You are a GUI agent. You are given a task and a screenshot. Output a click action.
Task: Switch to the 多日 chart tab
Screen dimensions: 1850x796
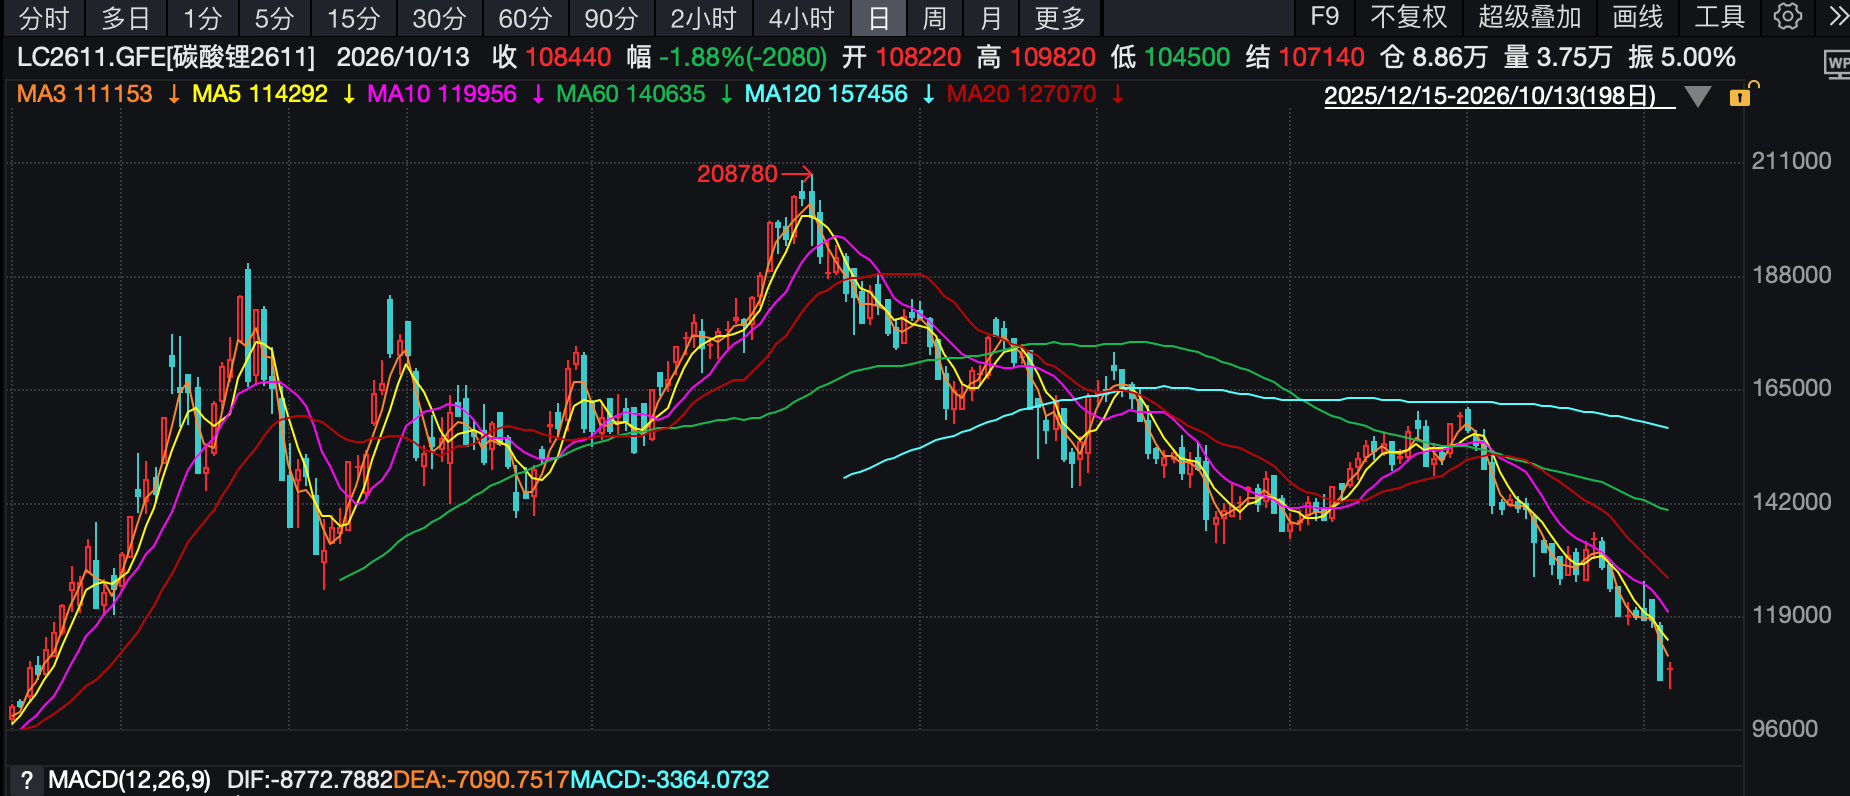tap(126, 18)
